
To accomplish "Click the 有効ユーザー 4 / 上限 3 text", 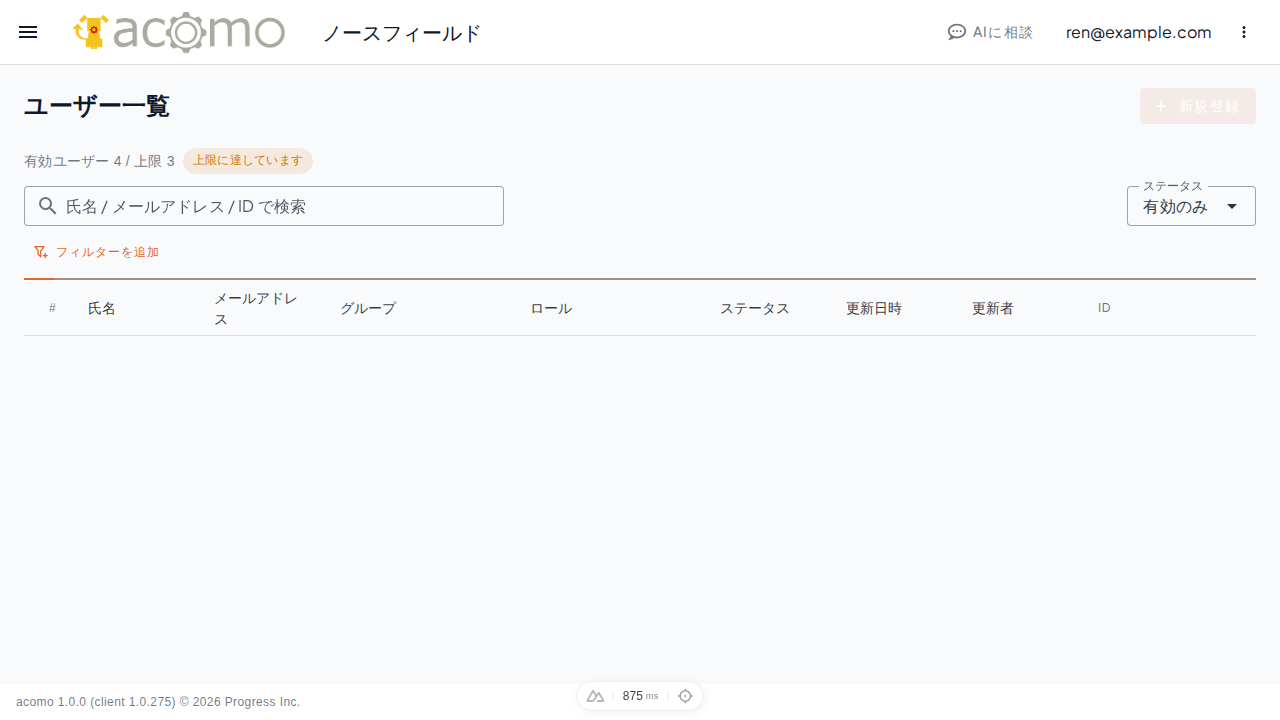I will coord(99,161).
